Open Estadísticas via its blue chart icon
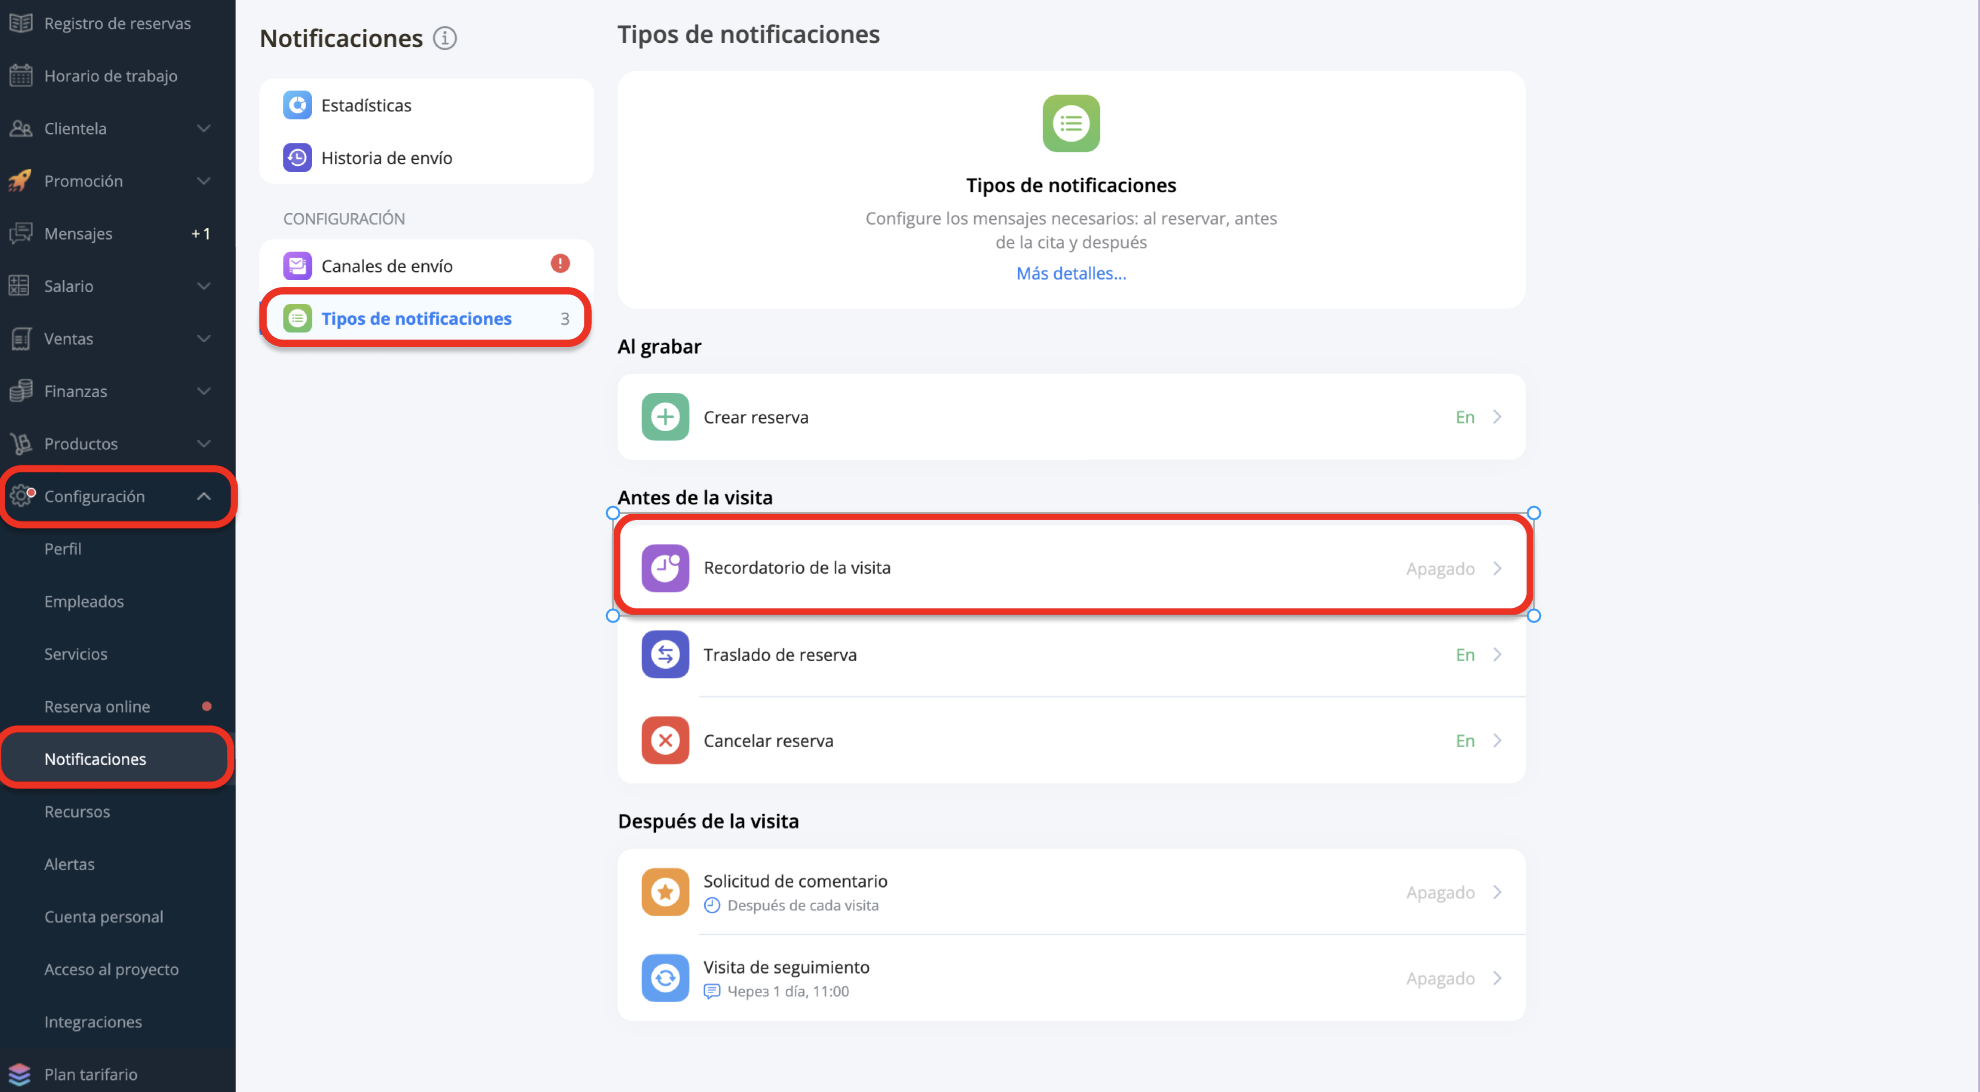Viewport: 1980px width, 1092px height. [x=297, y=105]
